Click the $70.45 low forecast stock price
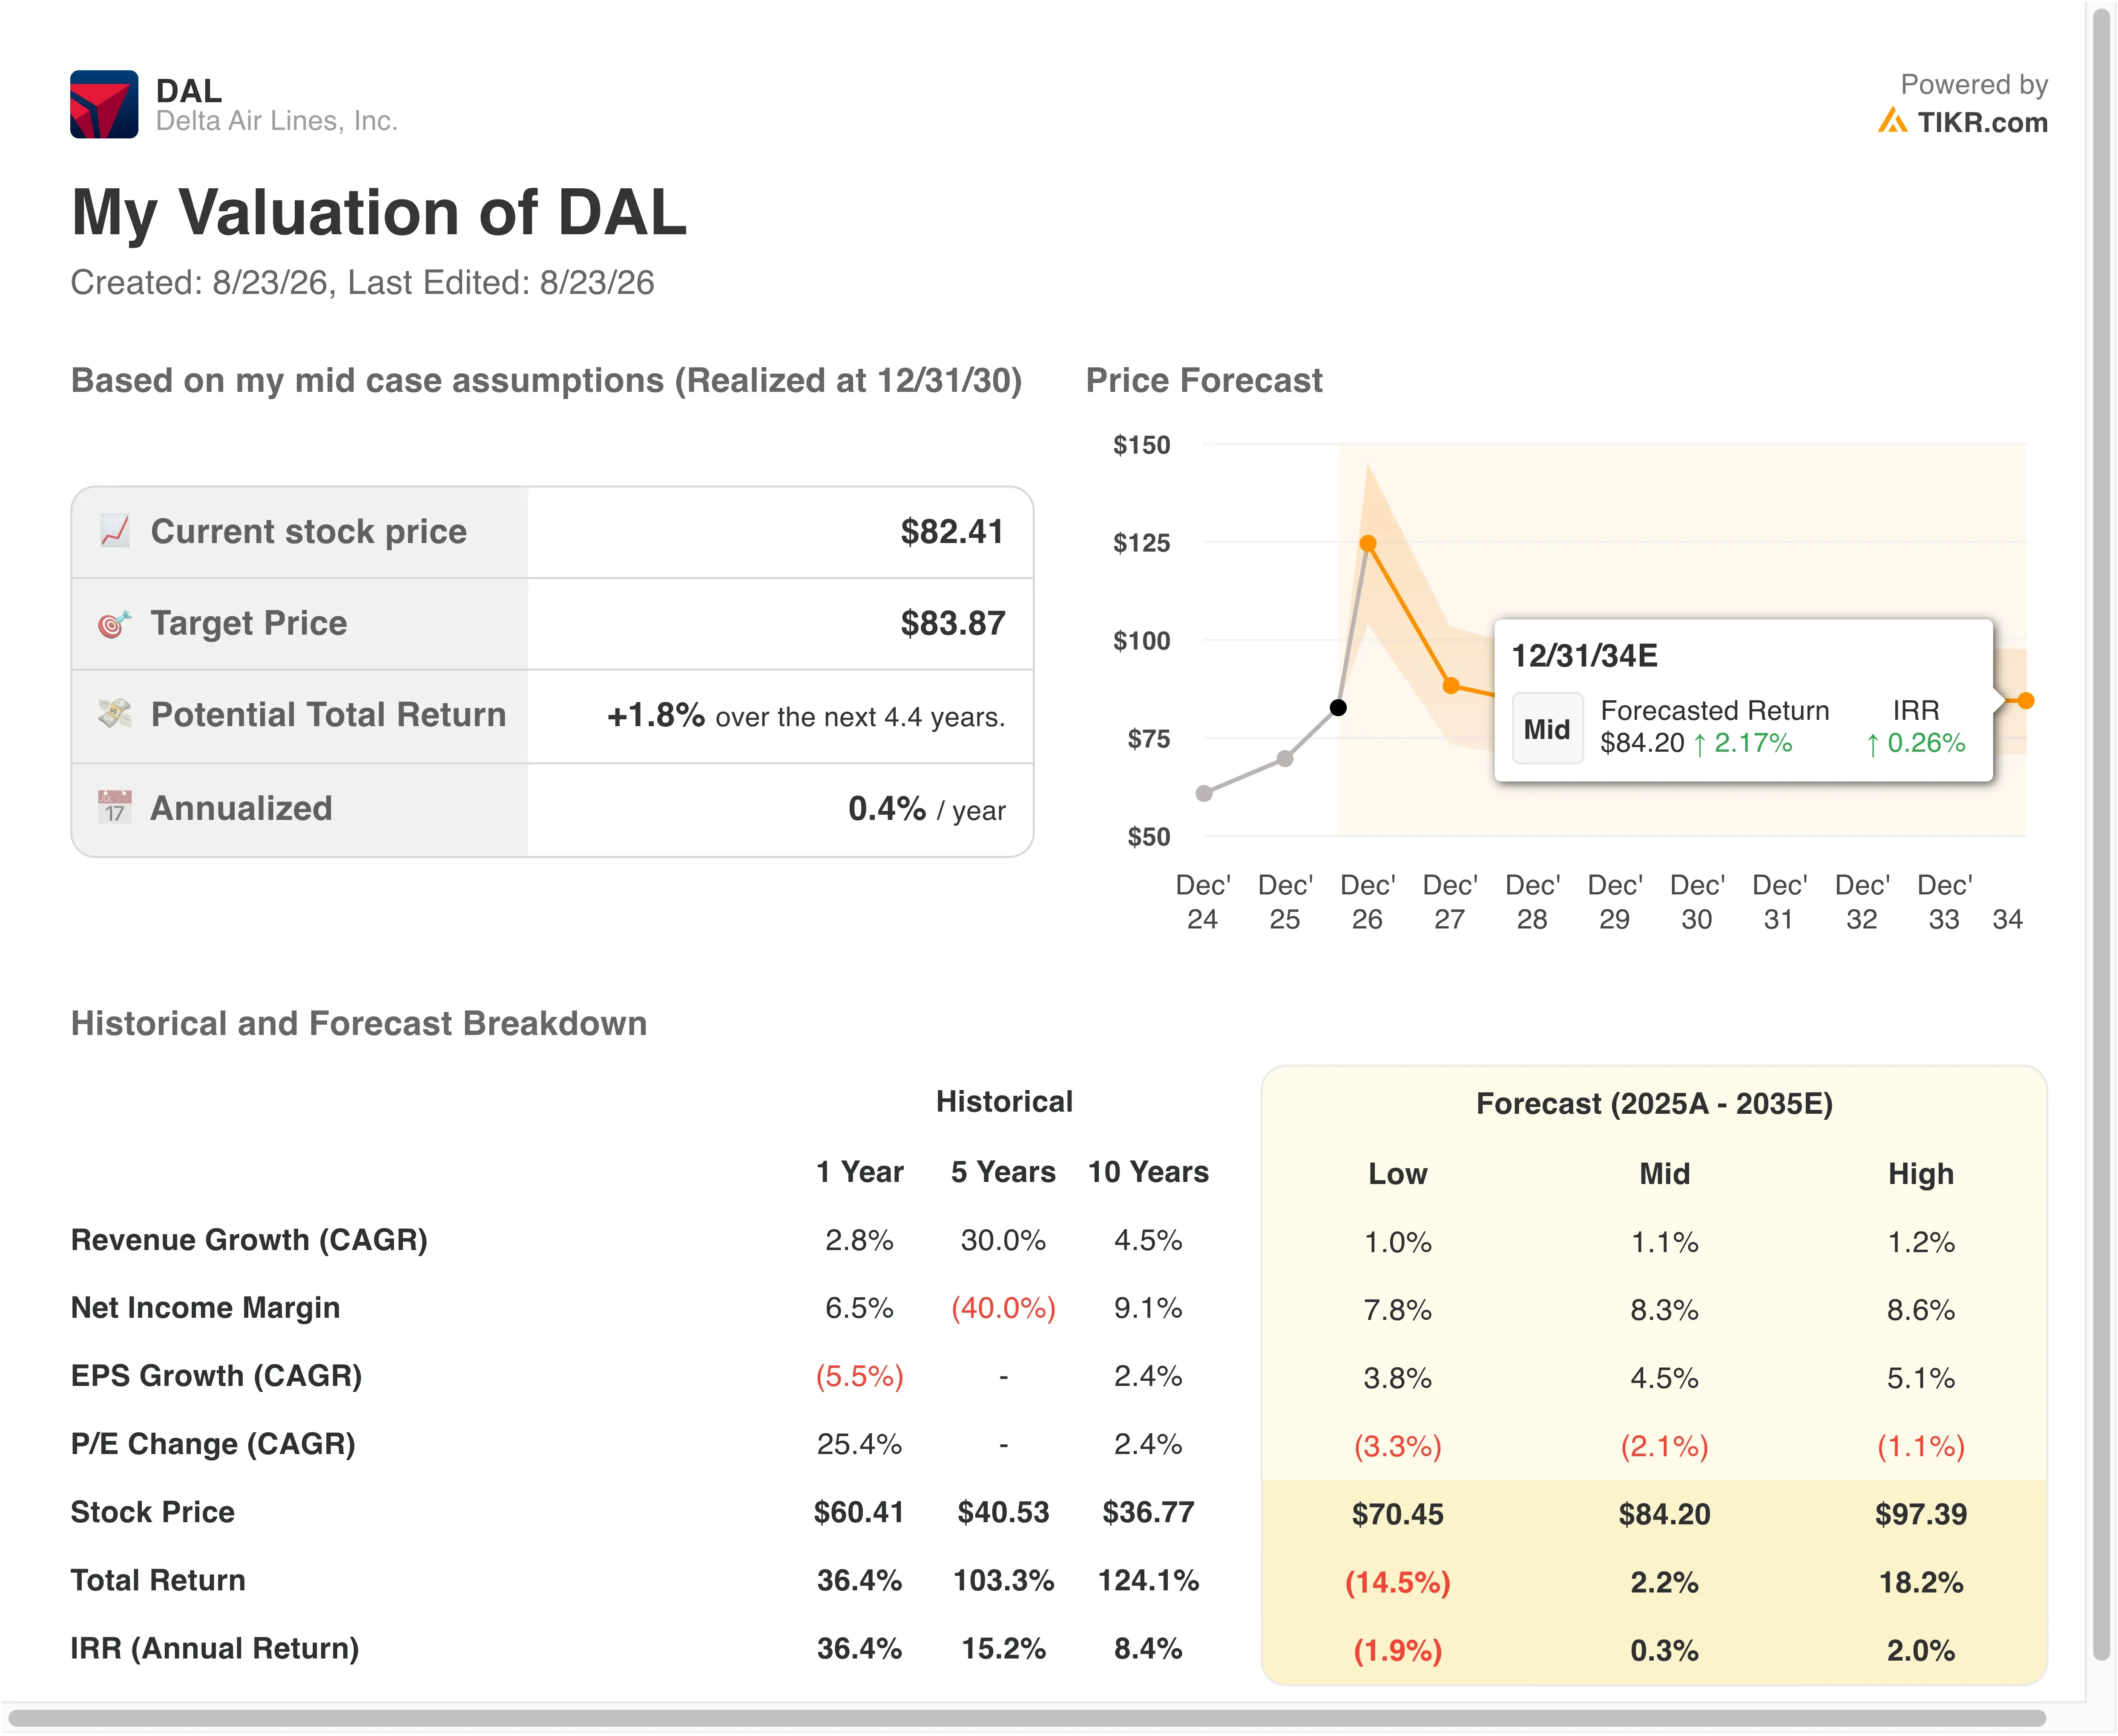 1397,1514
